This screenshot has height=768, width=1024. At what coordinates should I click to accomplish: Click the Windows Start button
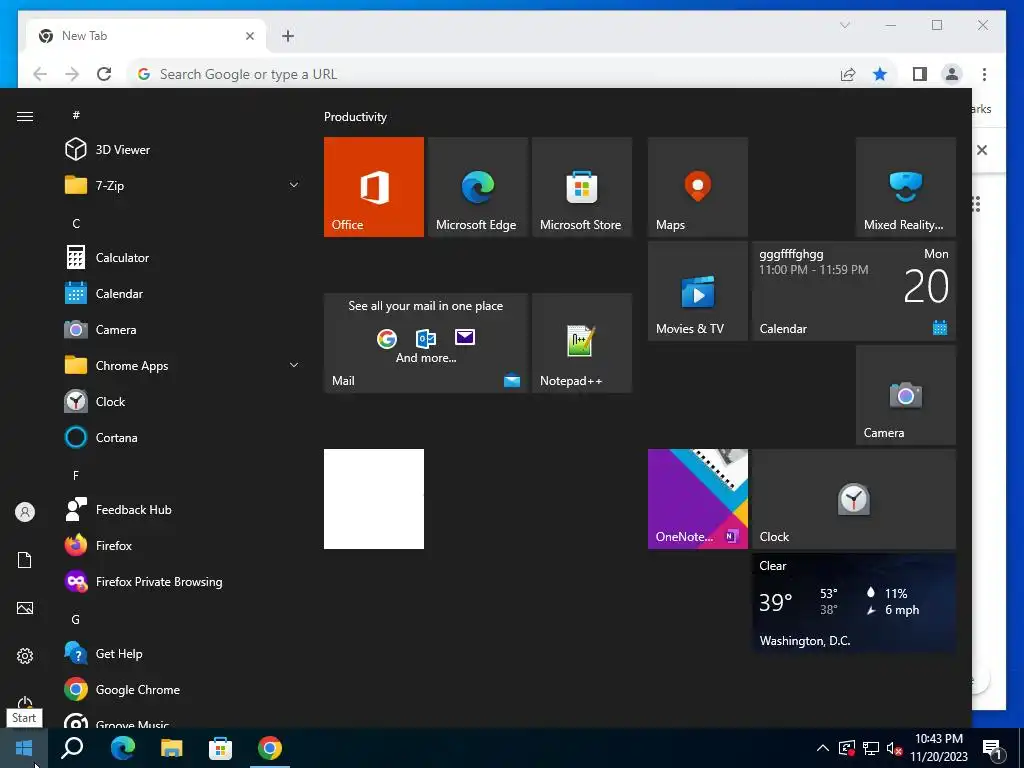point(24,748)
